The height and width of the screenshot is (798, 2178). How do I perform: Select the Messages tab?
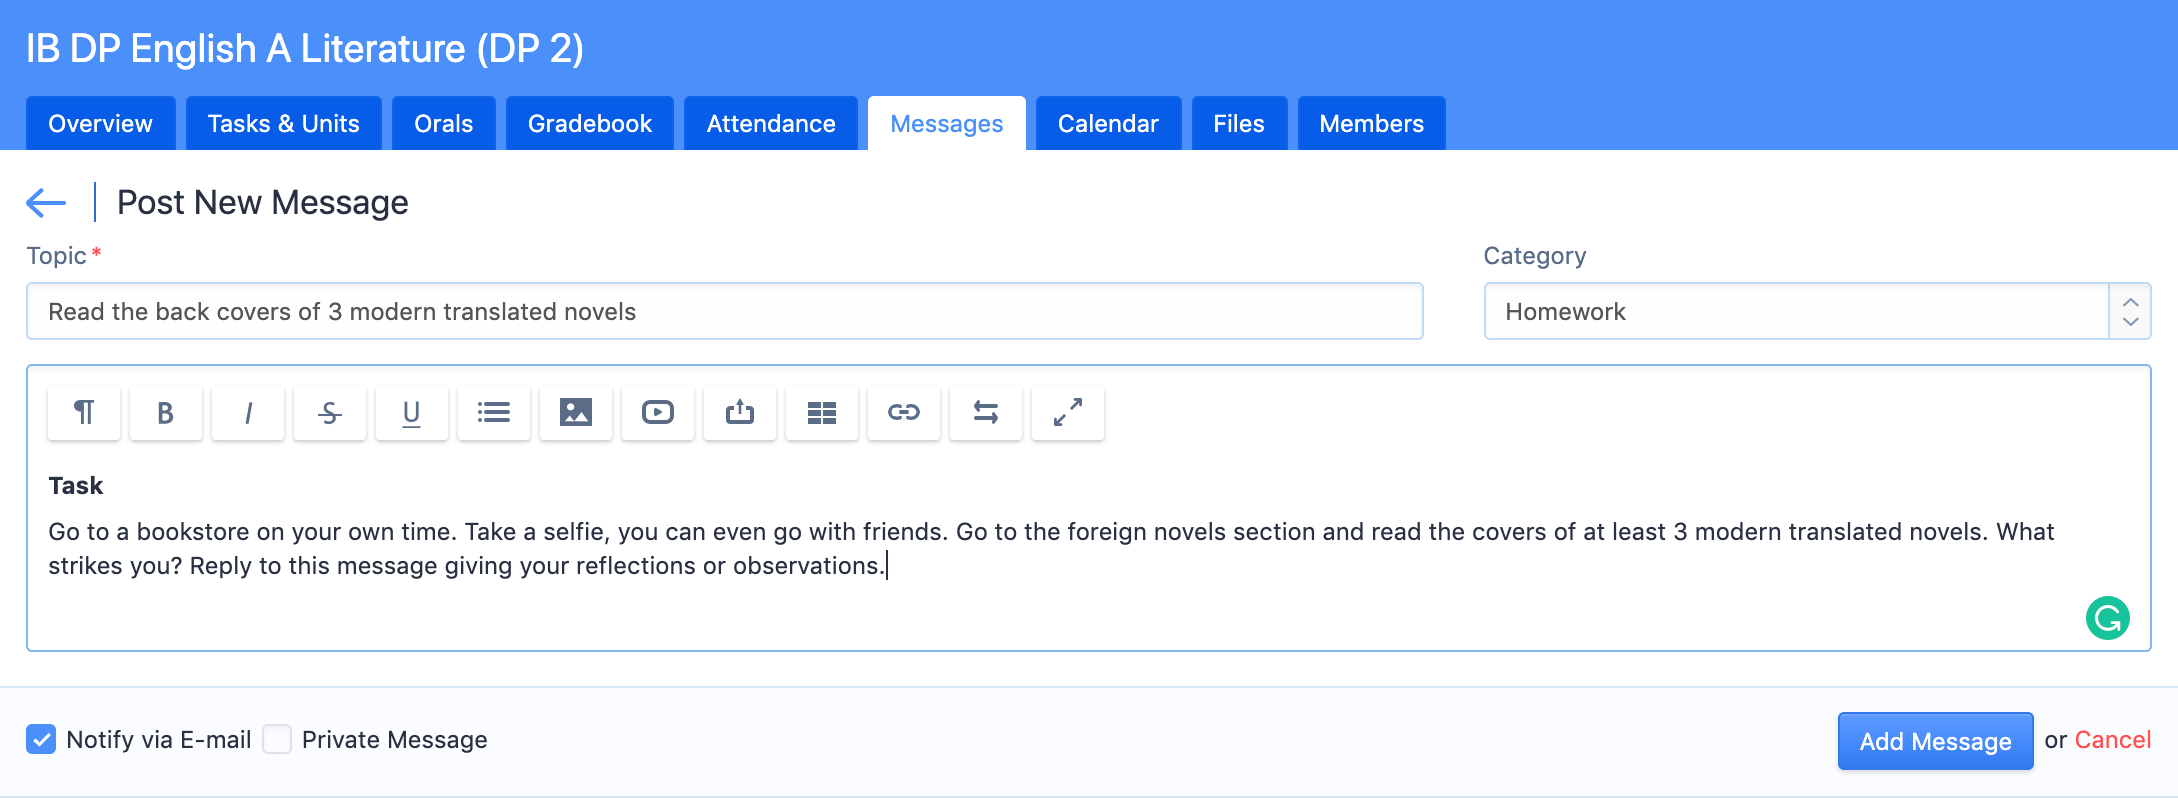(x=947, y=123)
